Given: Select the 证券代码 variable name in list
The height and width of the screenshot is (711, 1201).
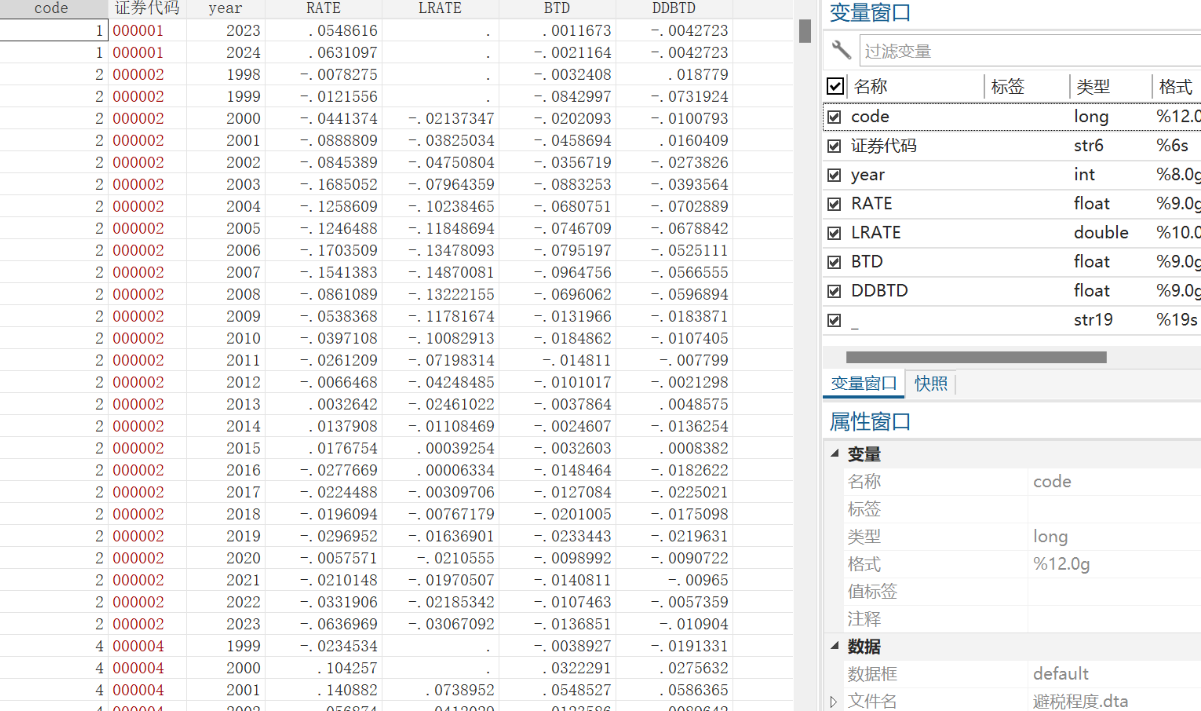Looking at the screenshot, I should pyautogui.click(x=884, y=146).
